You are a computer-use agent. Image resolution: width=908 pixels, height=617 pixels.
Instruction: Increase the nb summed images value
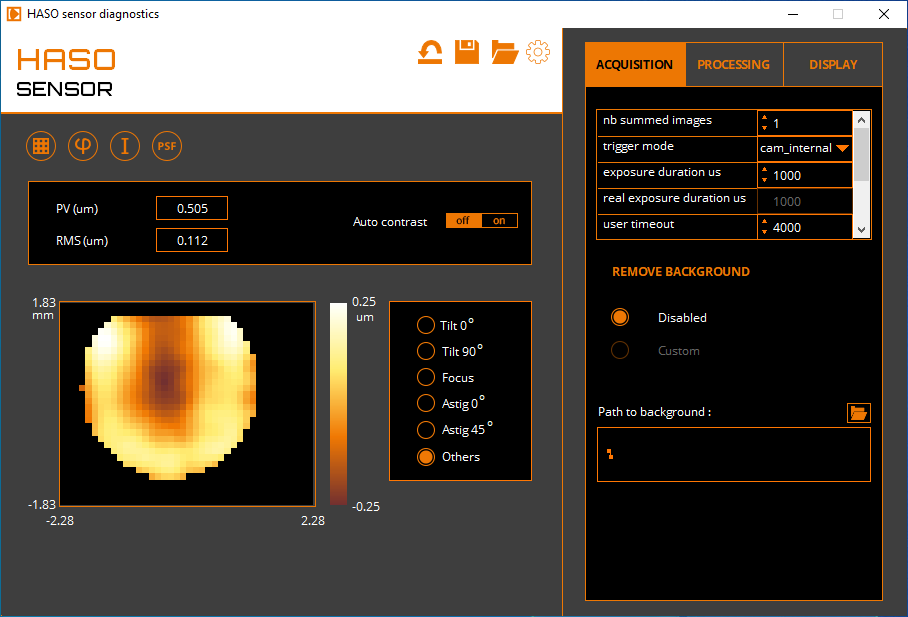point(765,117)
